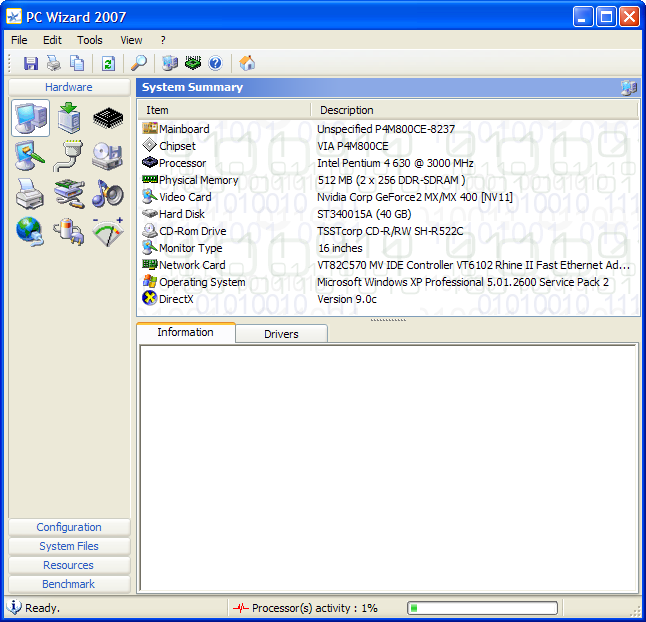Image resolution: width=646 pixels, height=622 pixels.
Task: Select the Network globe icon
Action: 30,231
